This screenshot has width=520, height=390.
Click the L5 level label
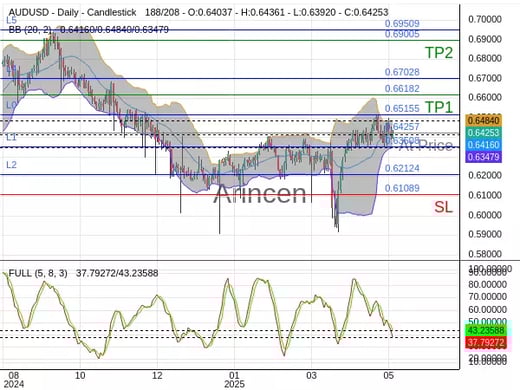(11, 20)
